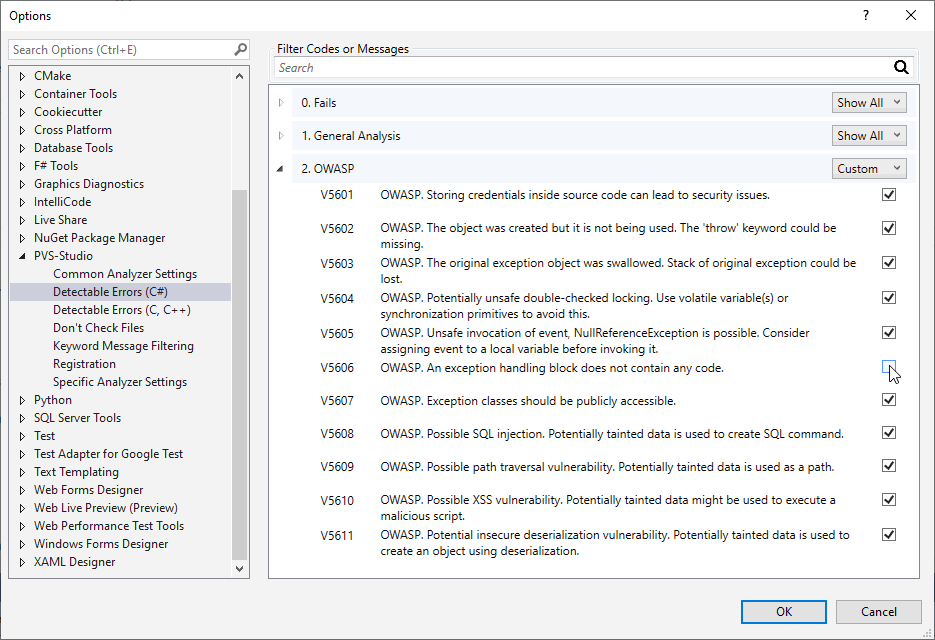Enable V5606 empty exception block checkbox
This screenshot has height=640, width=935.
(x=888, y=367)
